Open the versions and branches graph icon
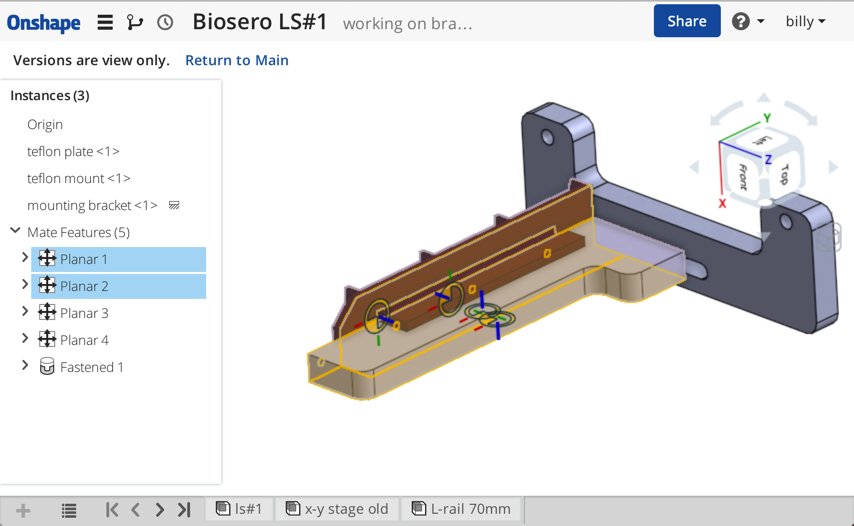The image size is (854, 526). tap(135, 22)
